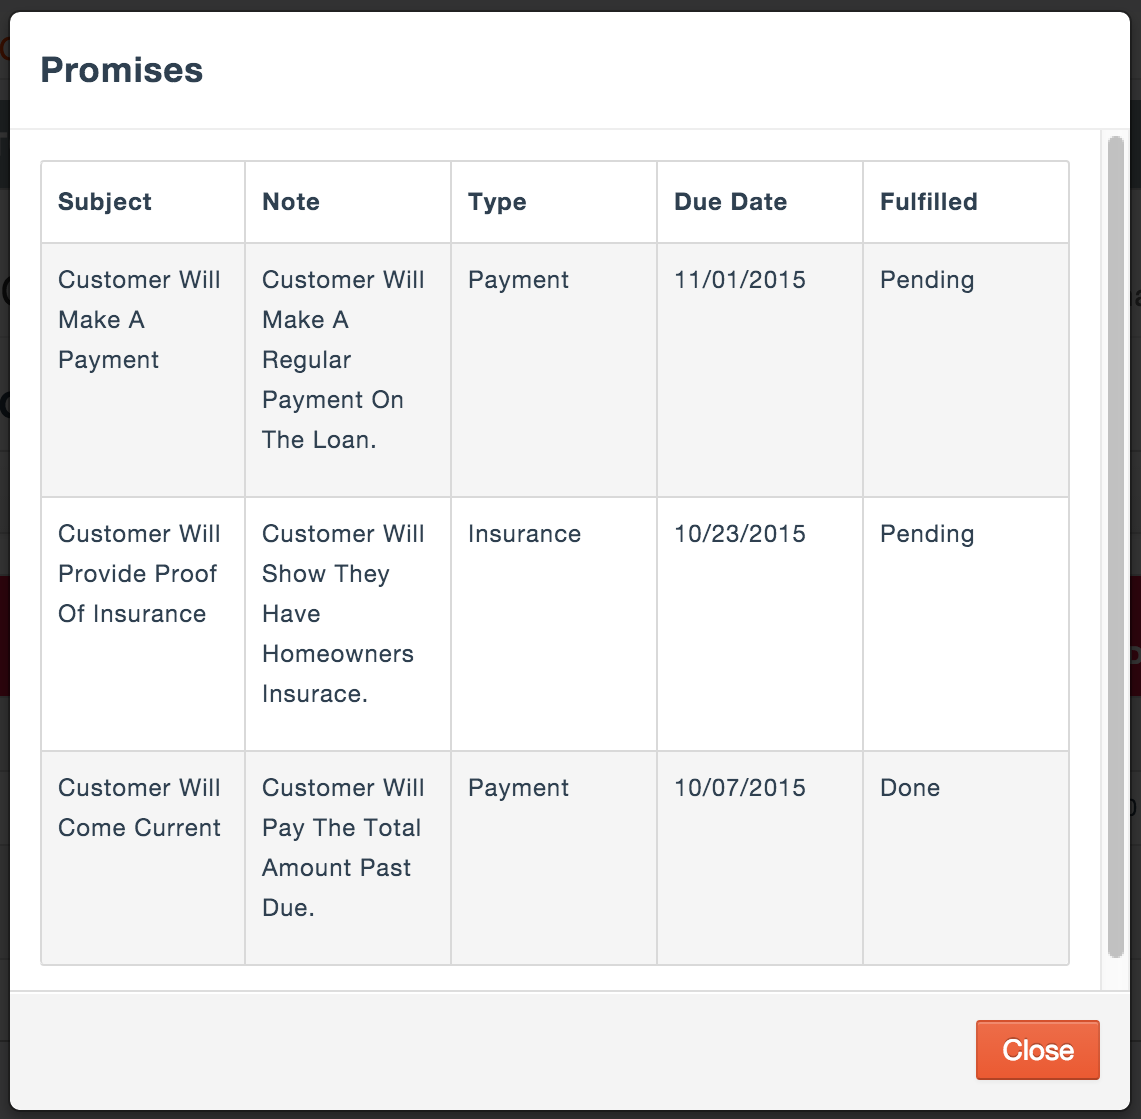The width and height of the screenshot is (1141, 1119).
Task: Click the 10/07/2015 due date cell
Action: [740, 787]
